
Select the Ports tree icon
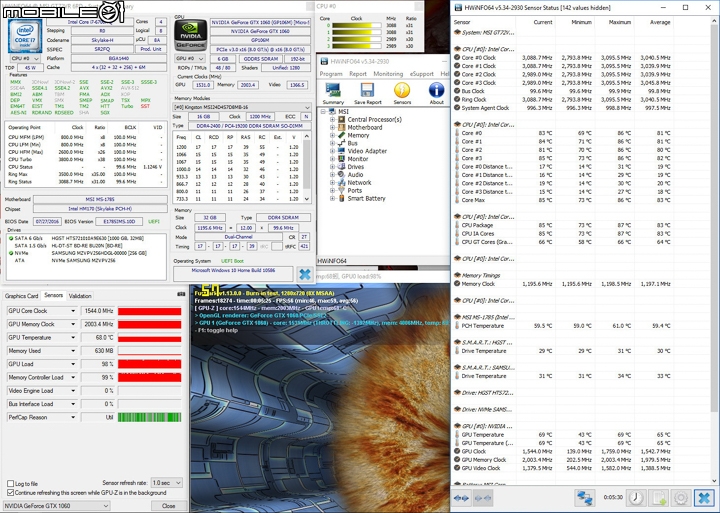[x=341, y=190]
